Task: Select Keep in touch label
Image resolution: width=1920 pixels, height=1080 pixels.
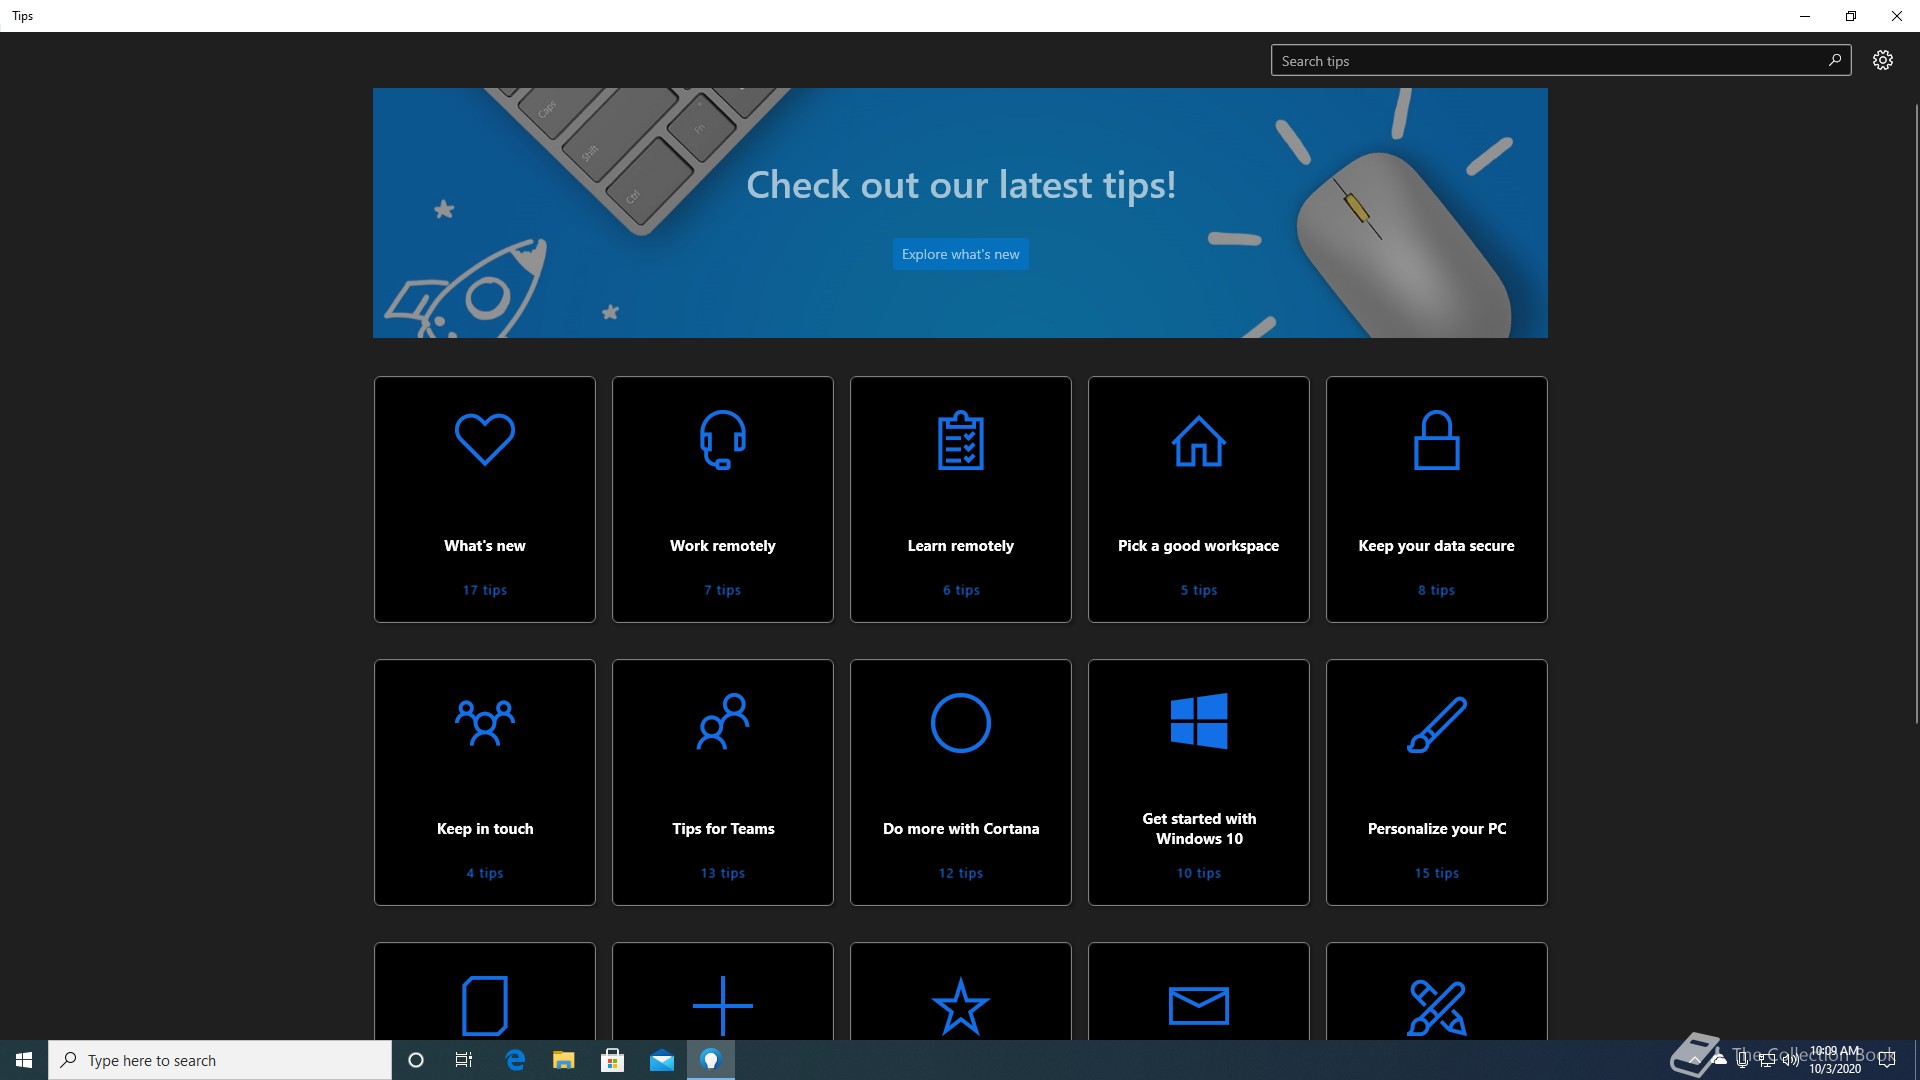Action: (x=485, y=829)
